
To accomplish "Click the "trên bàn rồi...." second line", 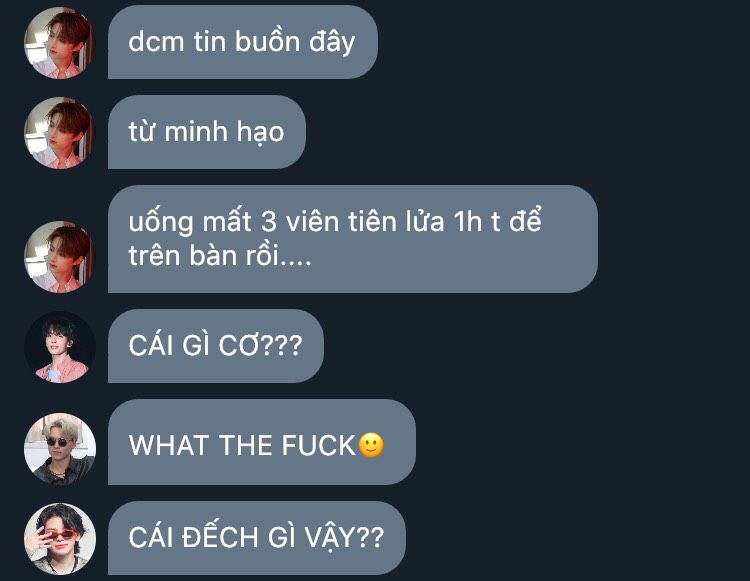I will coord(220,256).
